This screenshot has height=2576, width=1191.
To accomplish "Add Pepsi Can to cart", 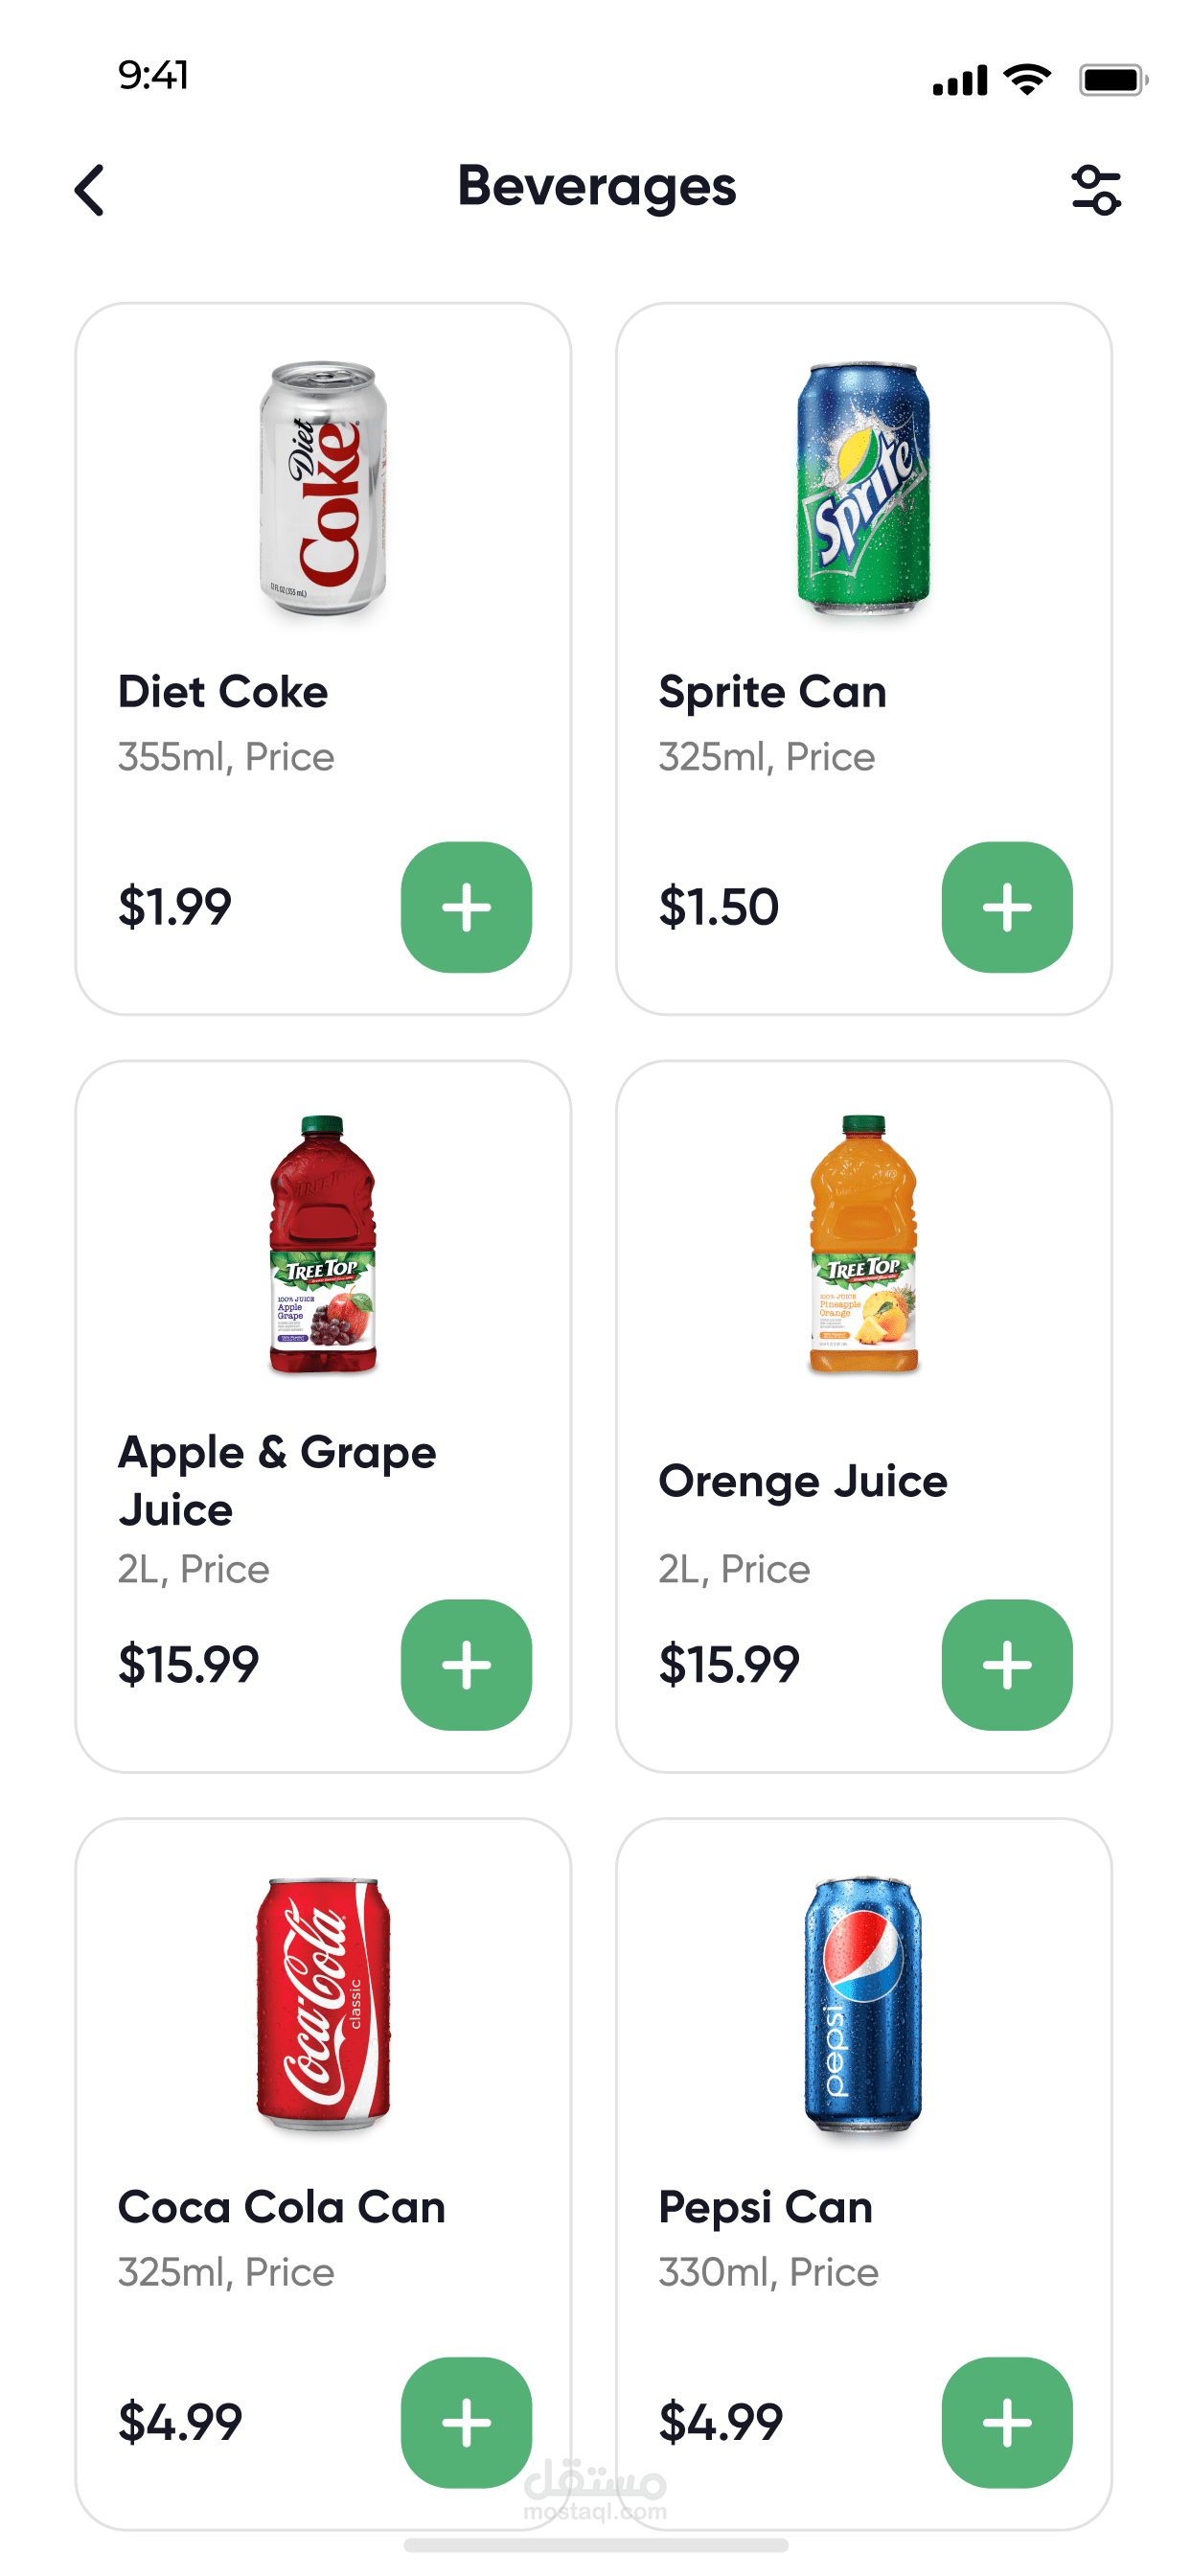I will 1006,2422.
